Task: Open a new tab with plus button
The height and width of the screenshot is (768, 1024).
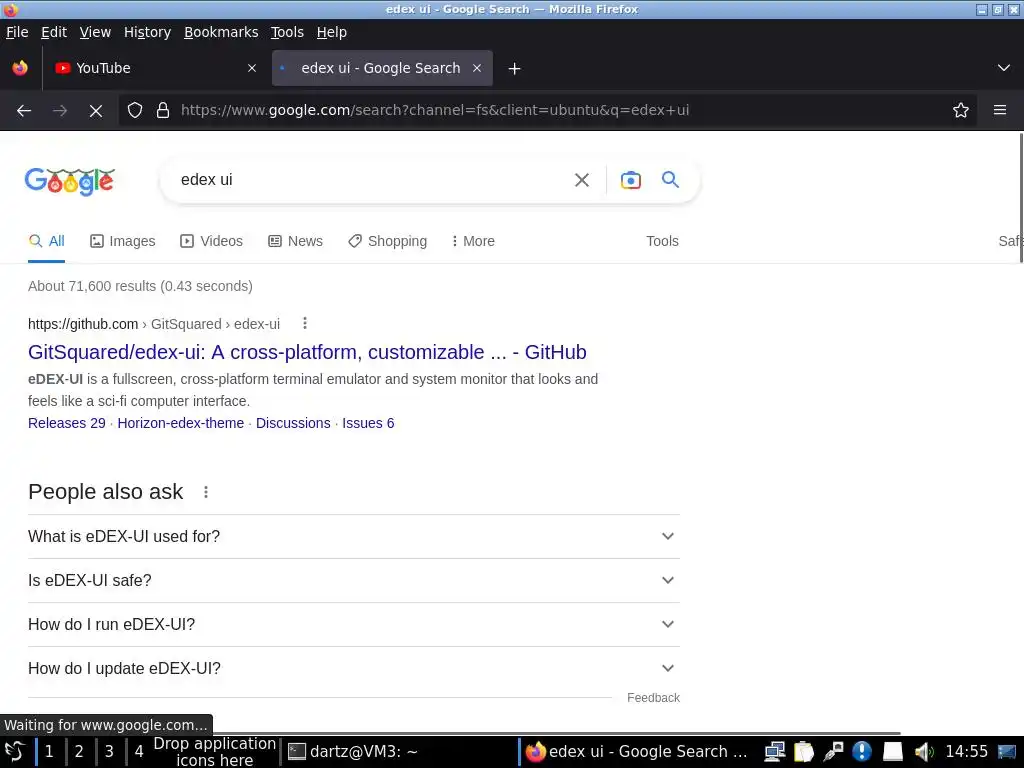Action: (515, 69)
